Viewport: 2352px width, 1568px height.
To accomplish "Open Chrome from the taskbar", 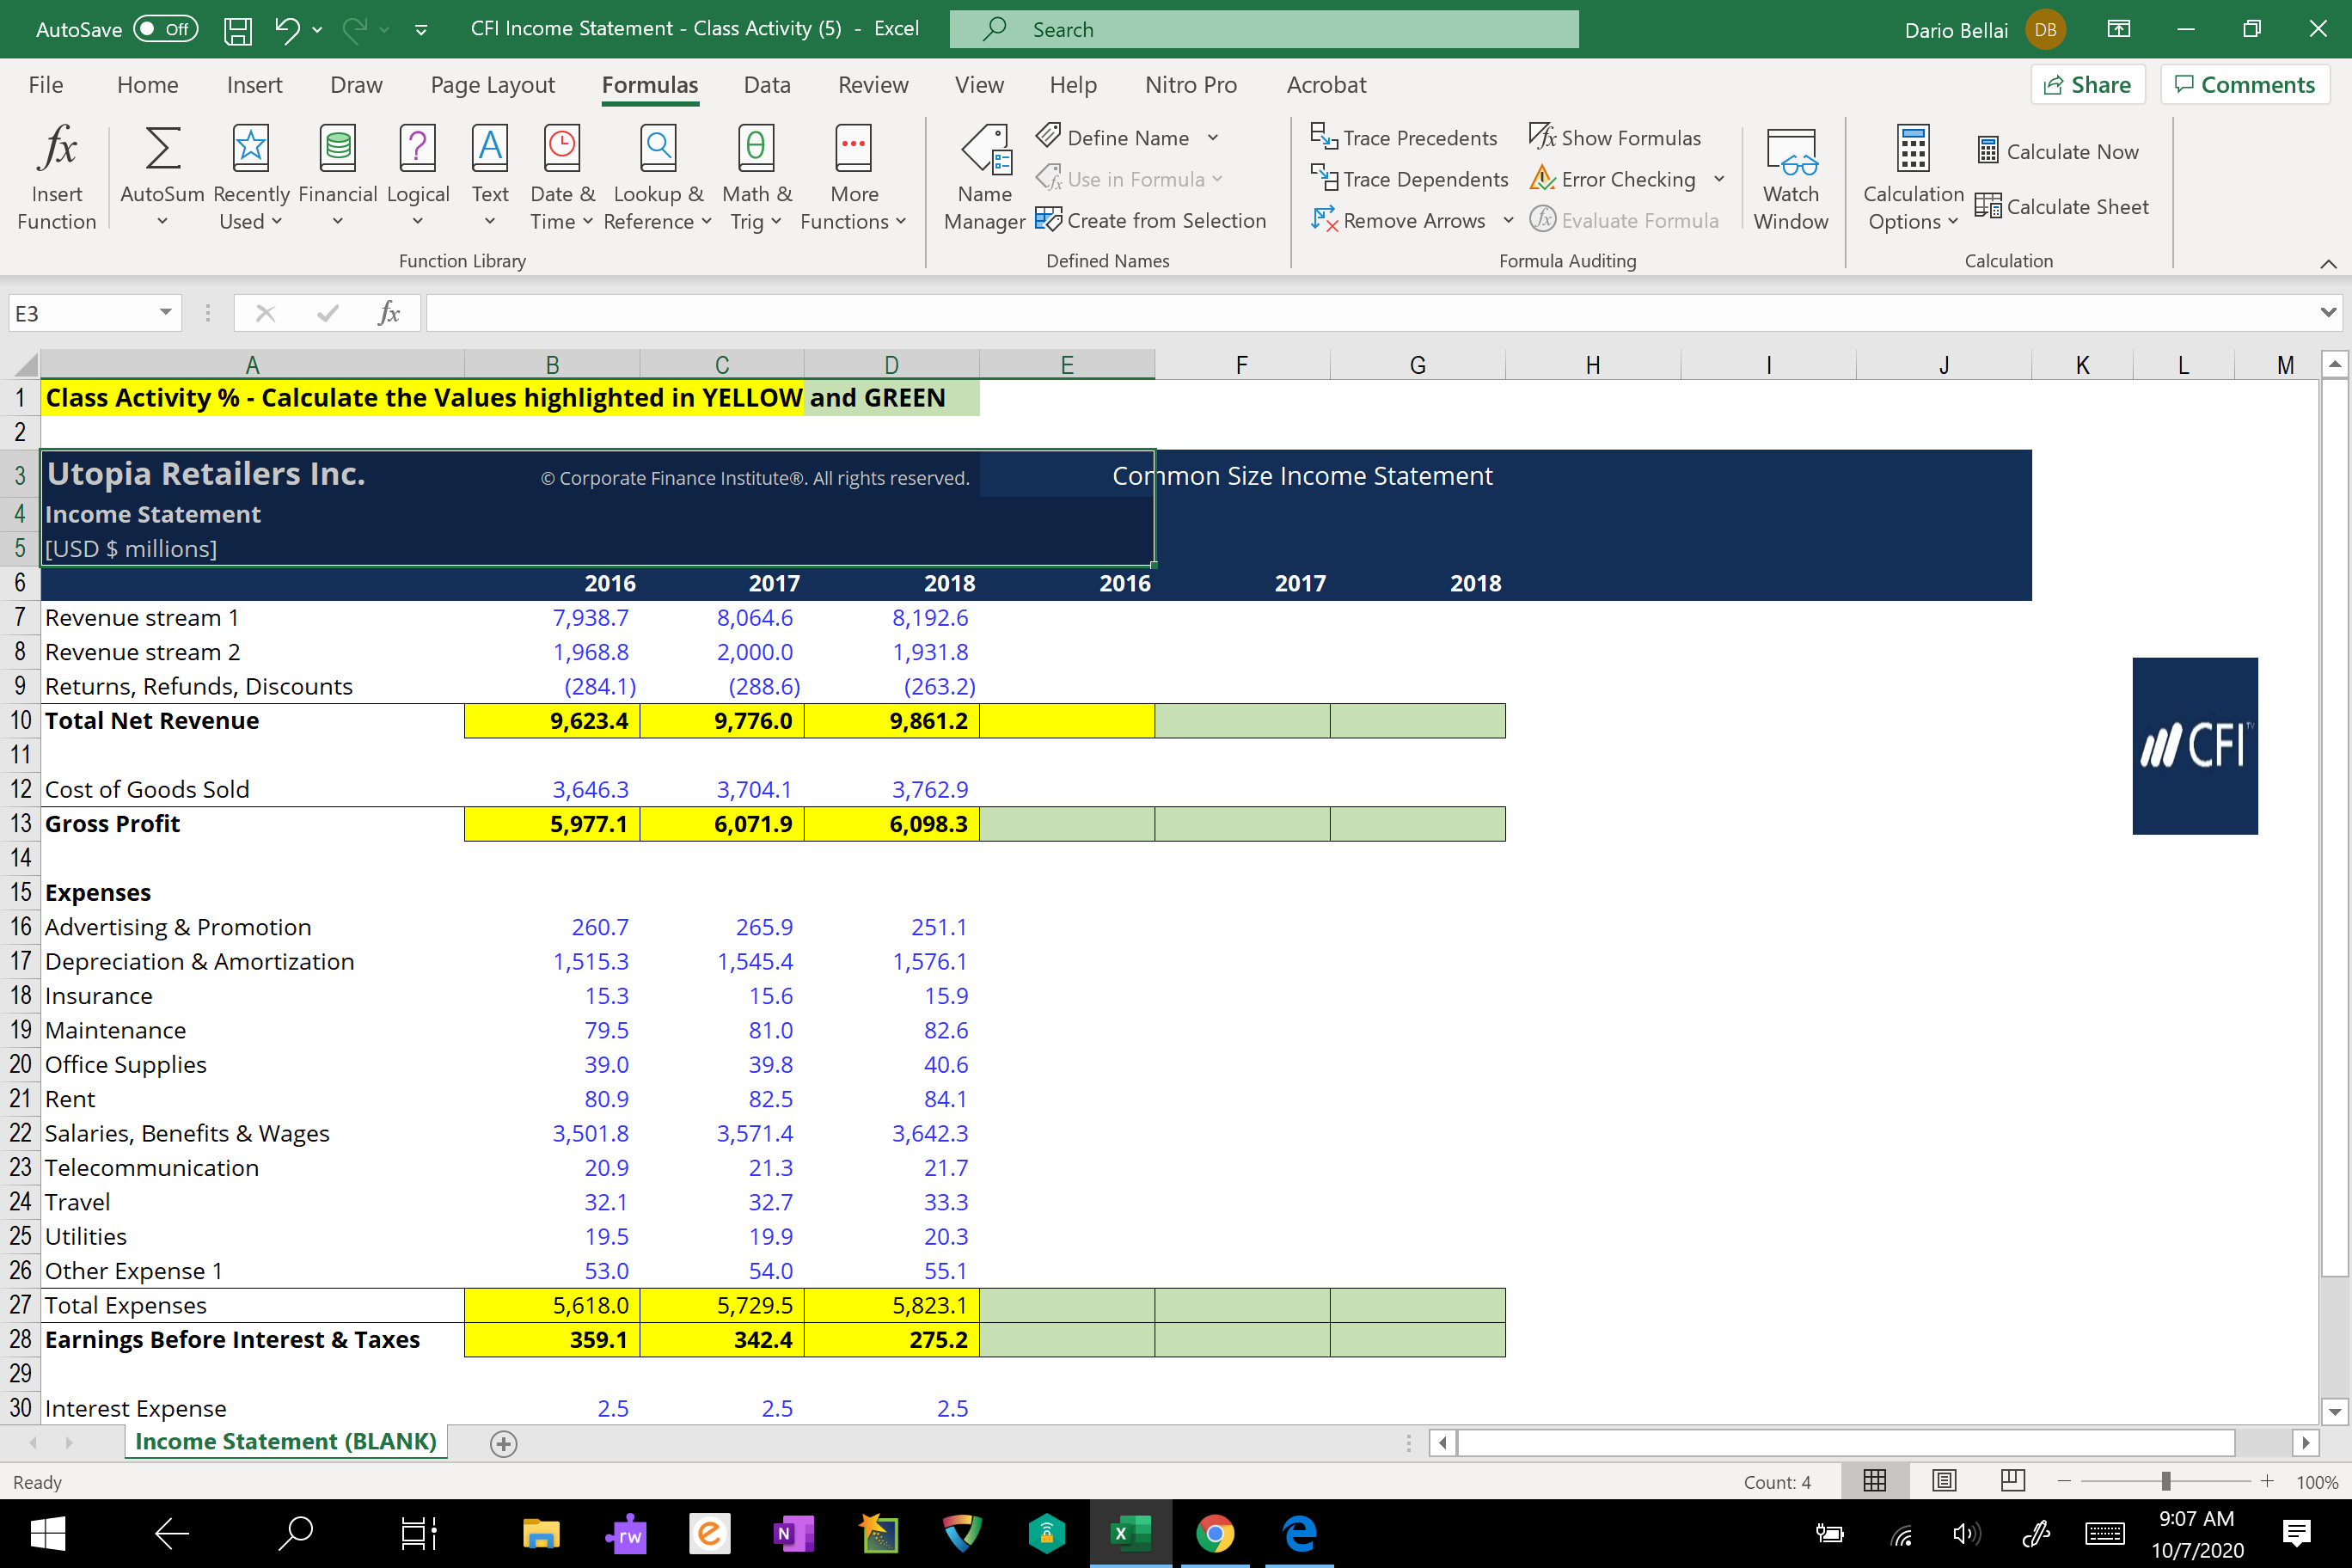I will (1214, 1532).
